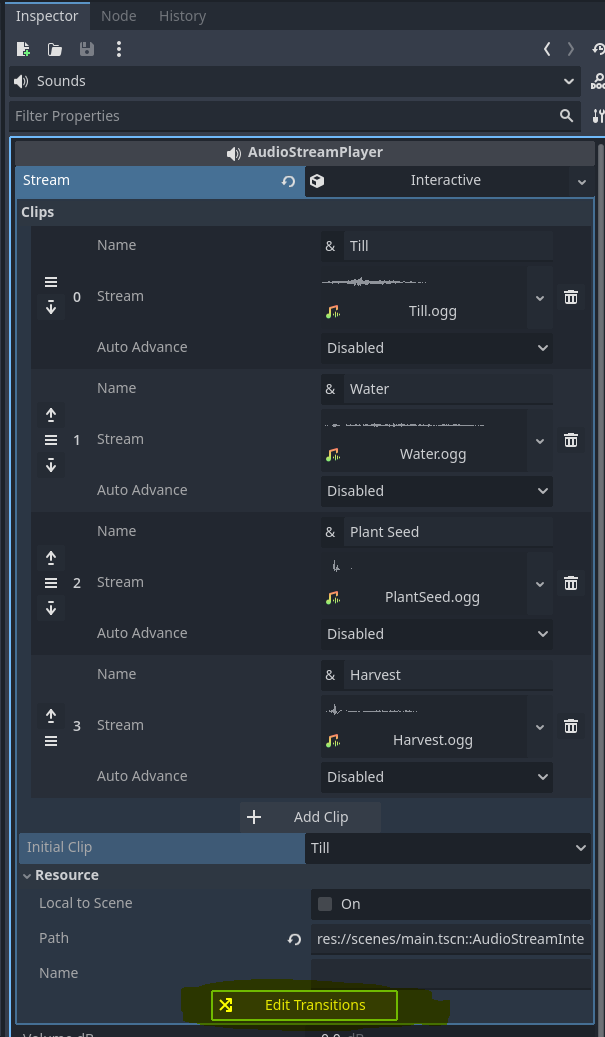Collapse the Resource section
605x1037 pixels.
tap(27, 875)
